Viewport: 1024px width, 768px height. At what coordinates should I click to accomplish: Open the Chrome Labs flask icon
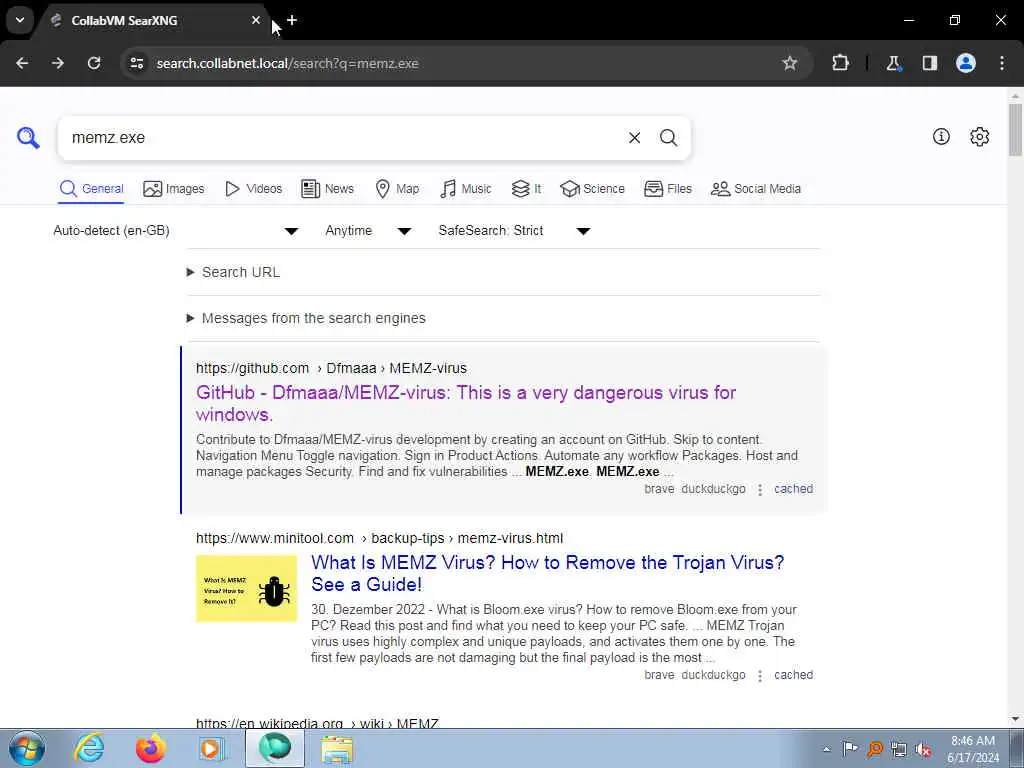(x=893, y=63)
